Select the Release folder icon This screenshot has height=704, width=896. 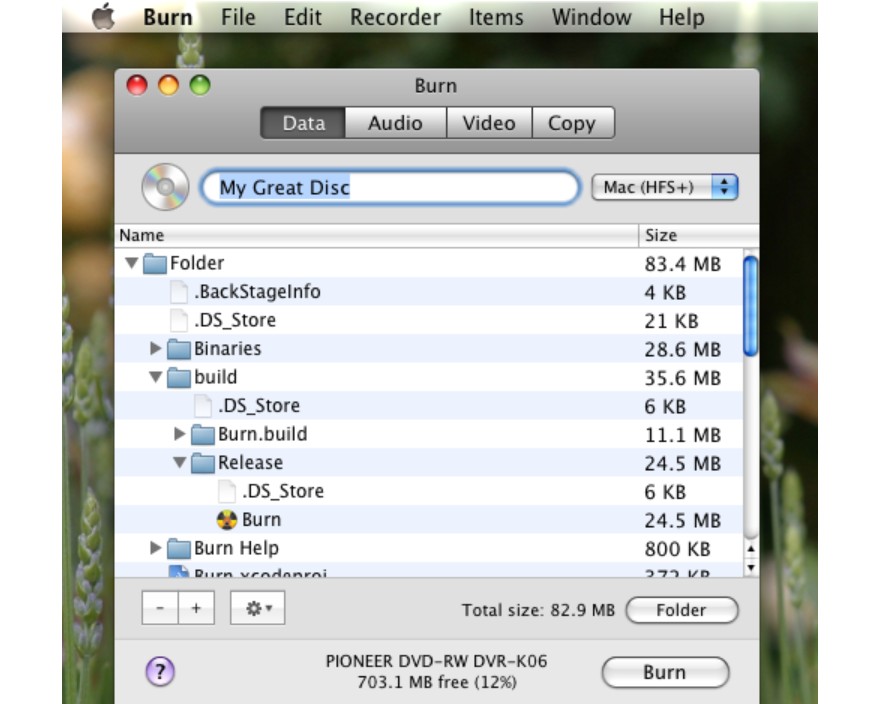coord(202,463)
